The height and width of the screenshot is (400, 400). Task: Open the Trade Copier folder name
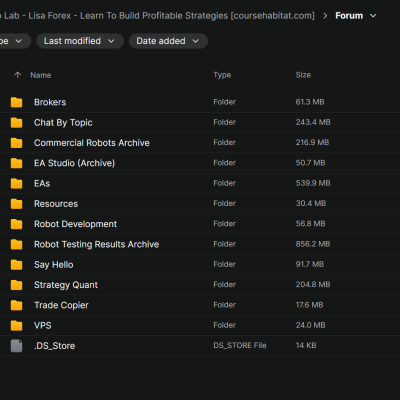pos(61,305)
